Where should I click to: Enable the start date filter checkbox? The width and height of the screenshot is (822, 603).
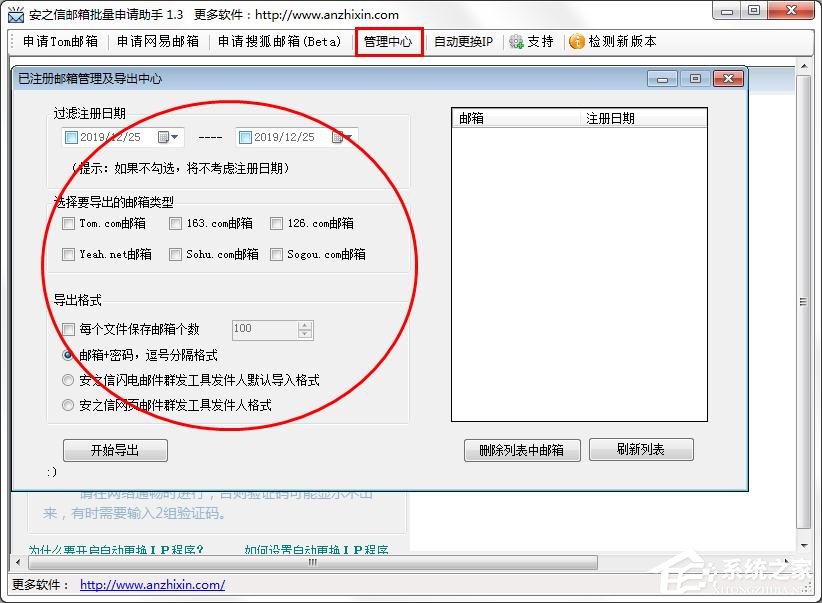[71, 137]
